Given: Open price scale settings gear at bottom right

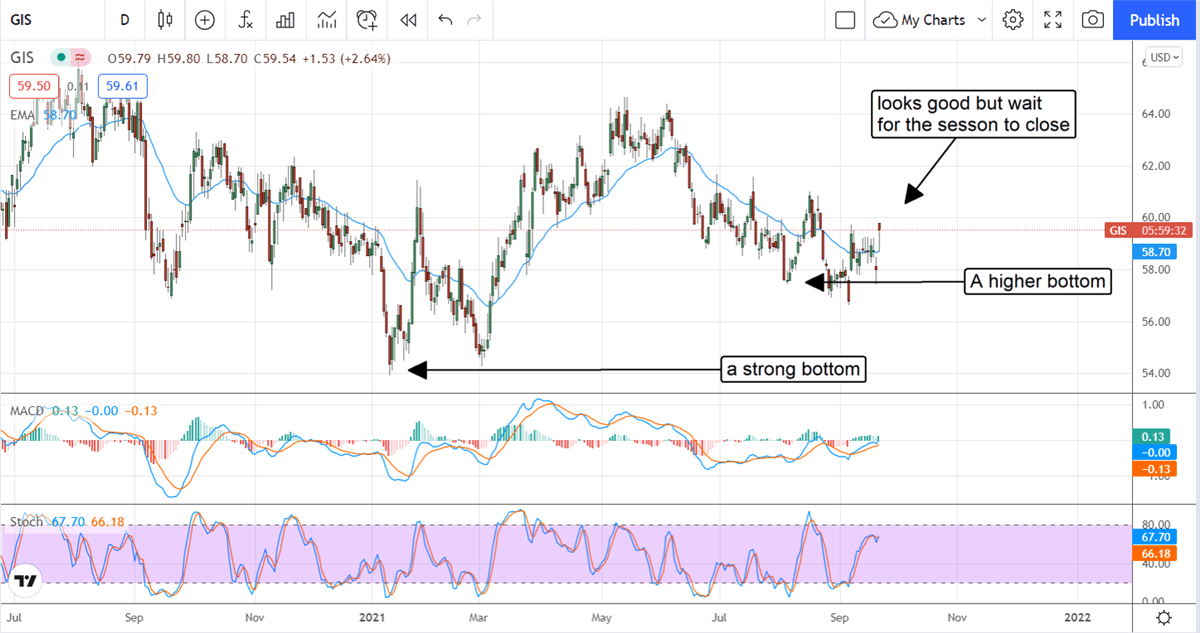Looking at the screenshot, I should tap(1164, 616).
